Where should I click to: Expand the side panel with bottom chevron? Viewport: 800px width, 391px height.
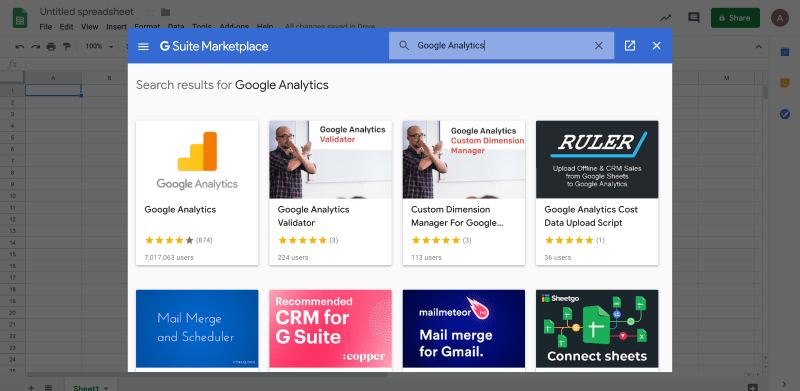(x=785, y=384)
